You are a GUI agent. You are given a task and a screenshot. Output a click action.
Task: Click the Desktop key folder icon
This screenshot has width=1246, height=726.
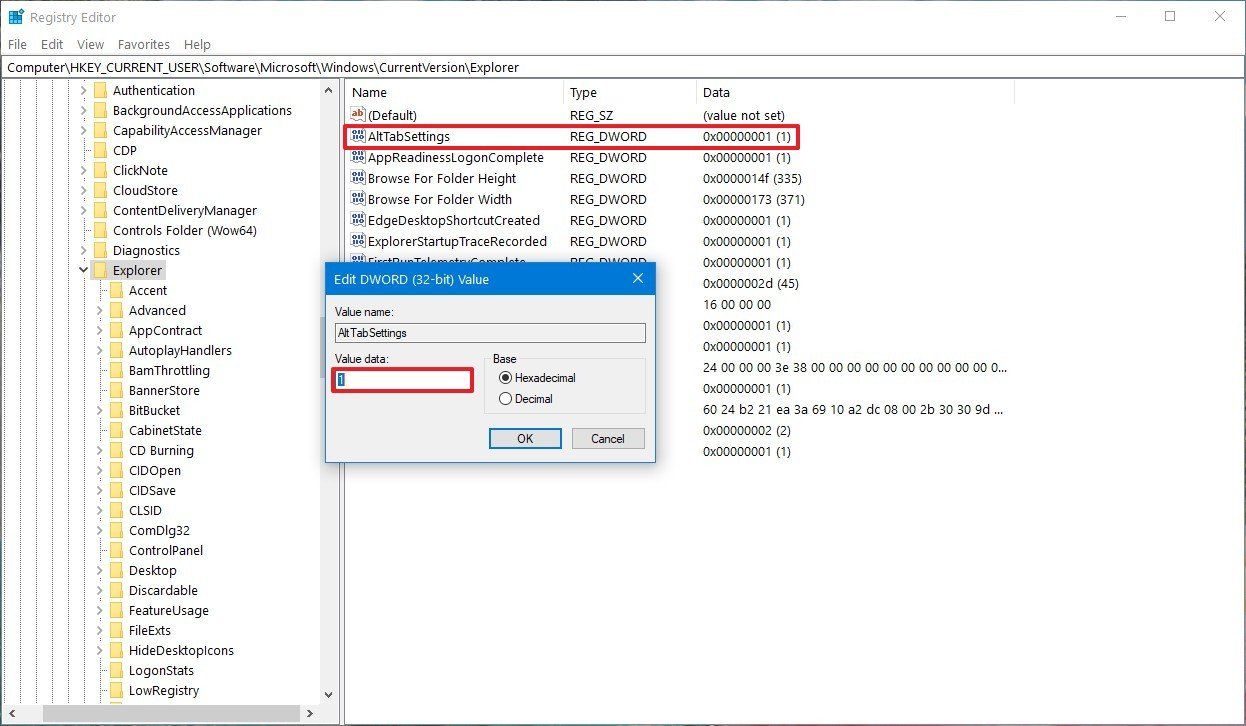tap(116, 570)
